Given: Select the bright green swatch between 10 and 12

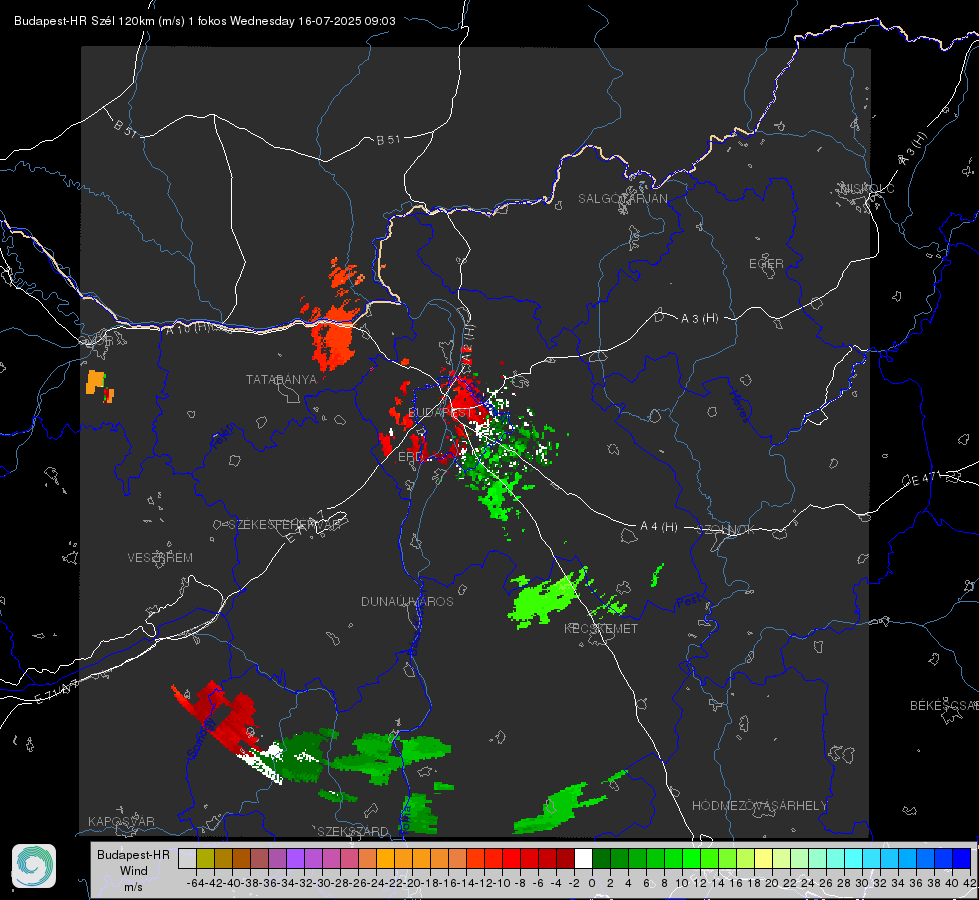Looking at the screenshot, I should click(x=691, y=858).
